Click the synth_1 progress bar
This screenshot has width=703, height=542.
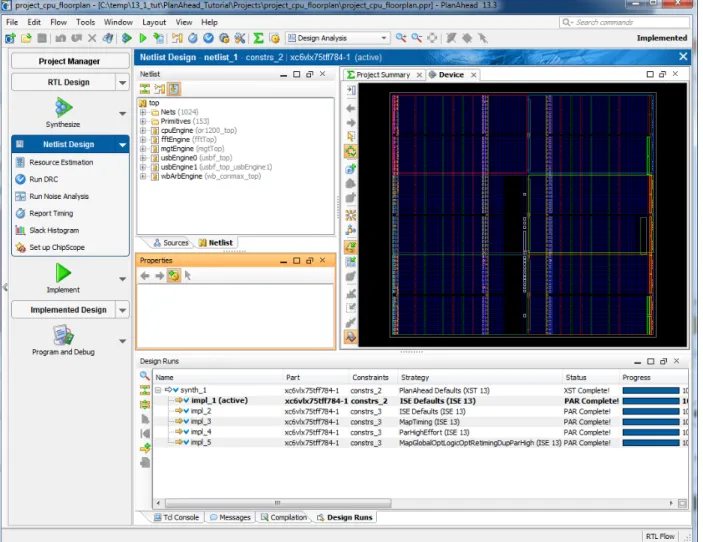point(651,390)
